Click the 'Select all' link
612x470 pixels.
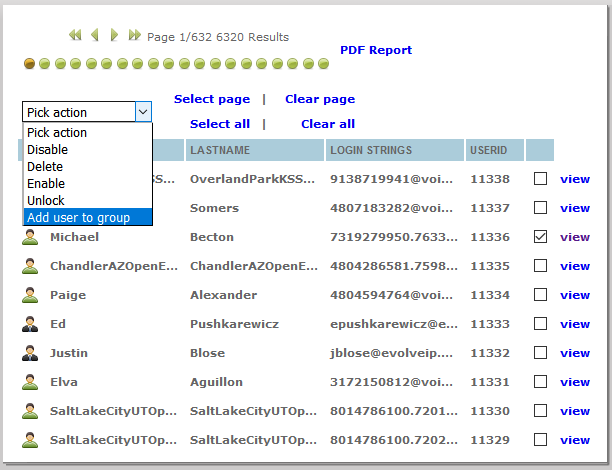coord(220,124)
